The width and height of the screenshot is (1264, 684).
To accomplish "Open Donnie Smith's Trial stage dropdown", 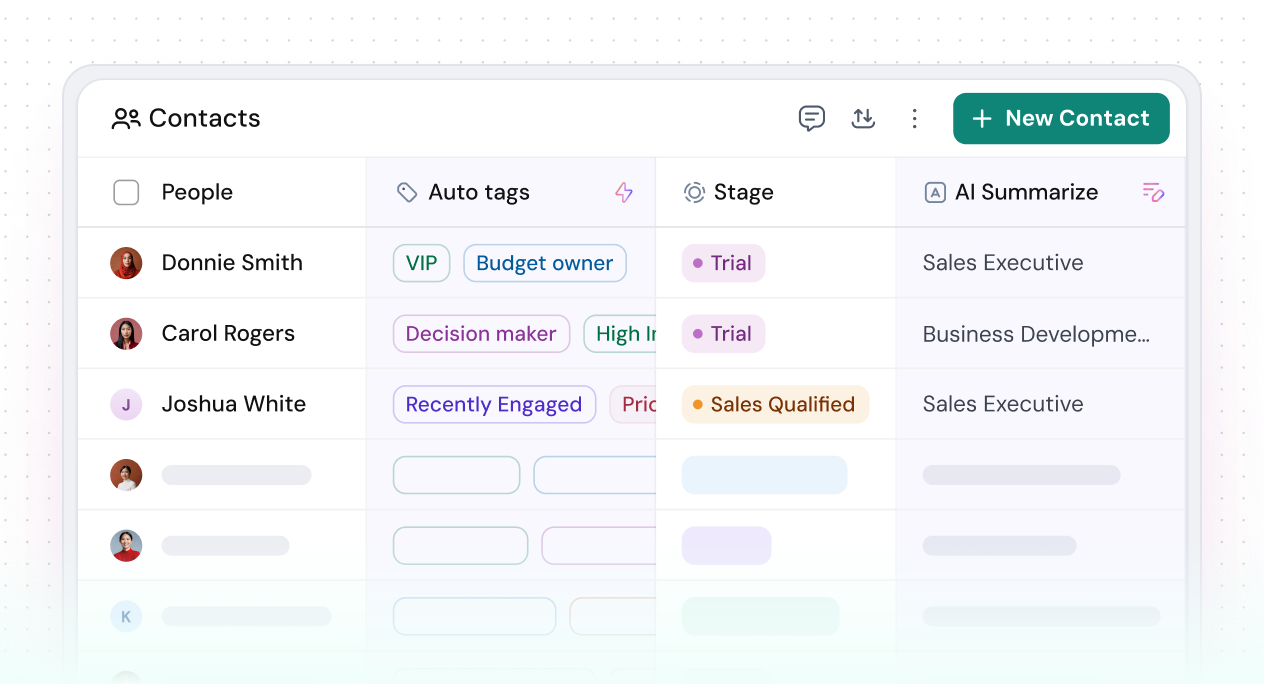I will click(723, 263).
